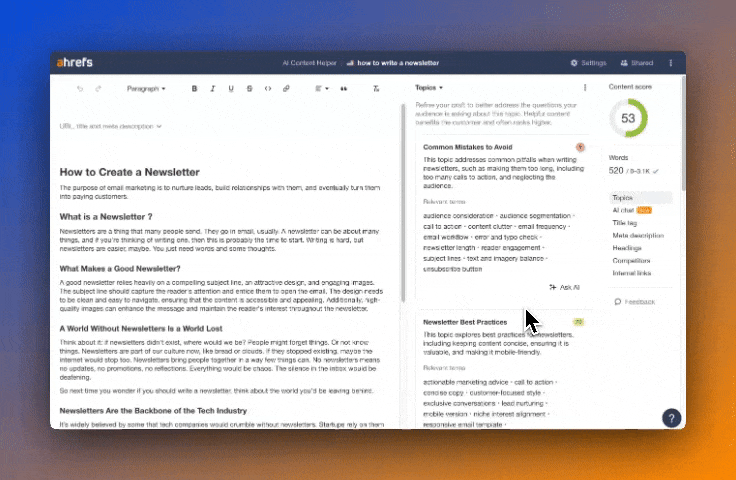The width and height of the screenshot is (736, 480).
Task: Toggle italic formatting
Action: tap(213, 88)
